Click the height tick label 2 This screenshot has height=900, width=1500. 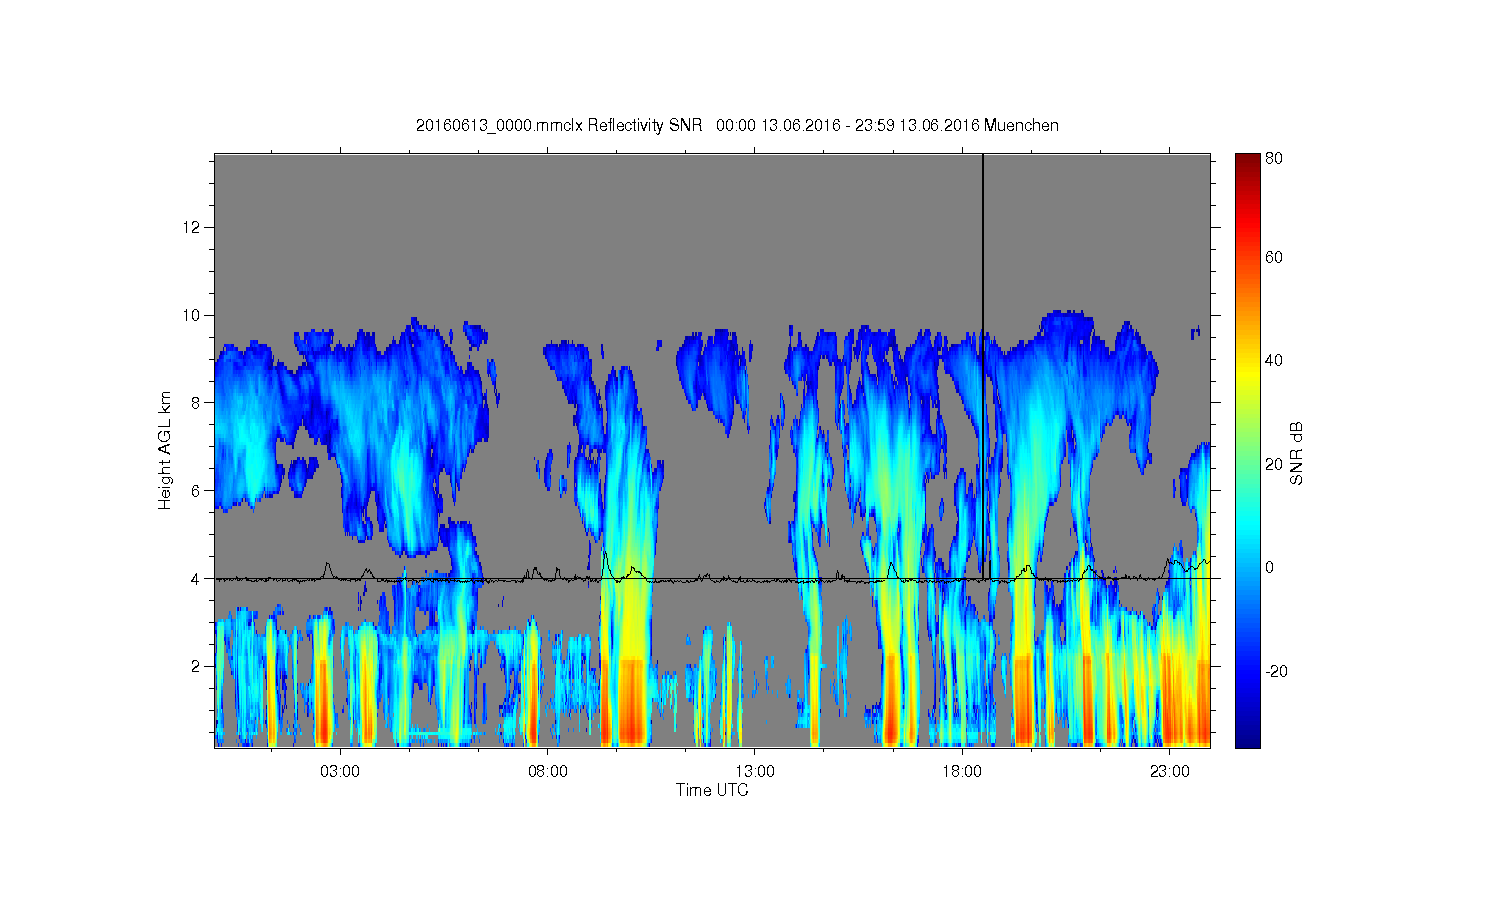click(196, 666)
